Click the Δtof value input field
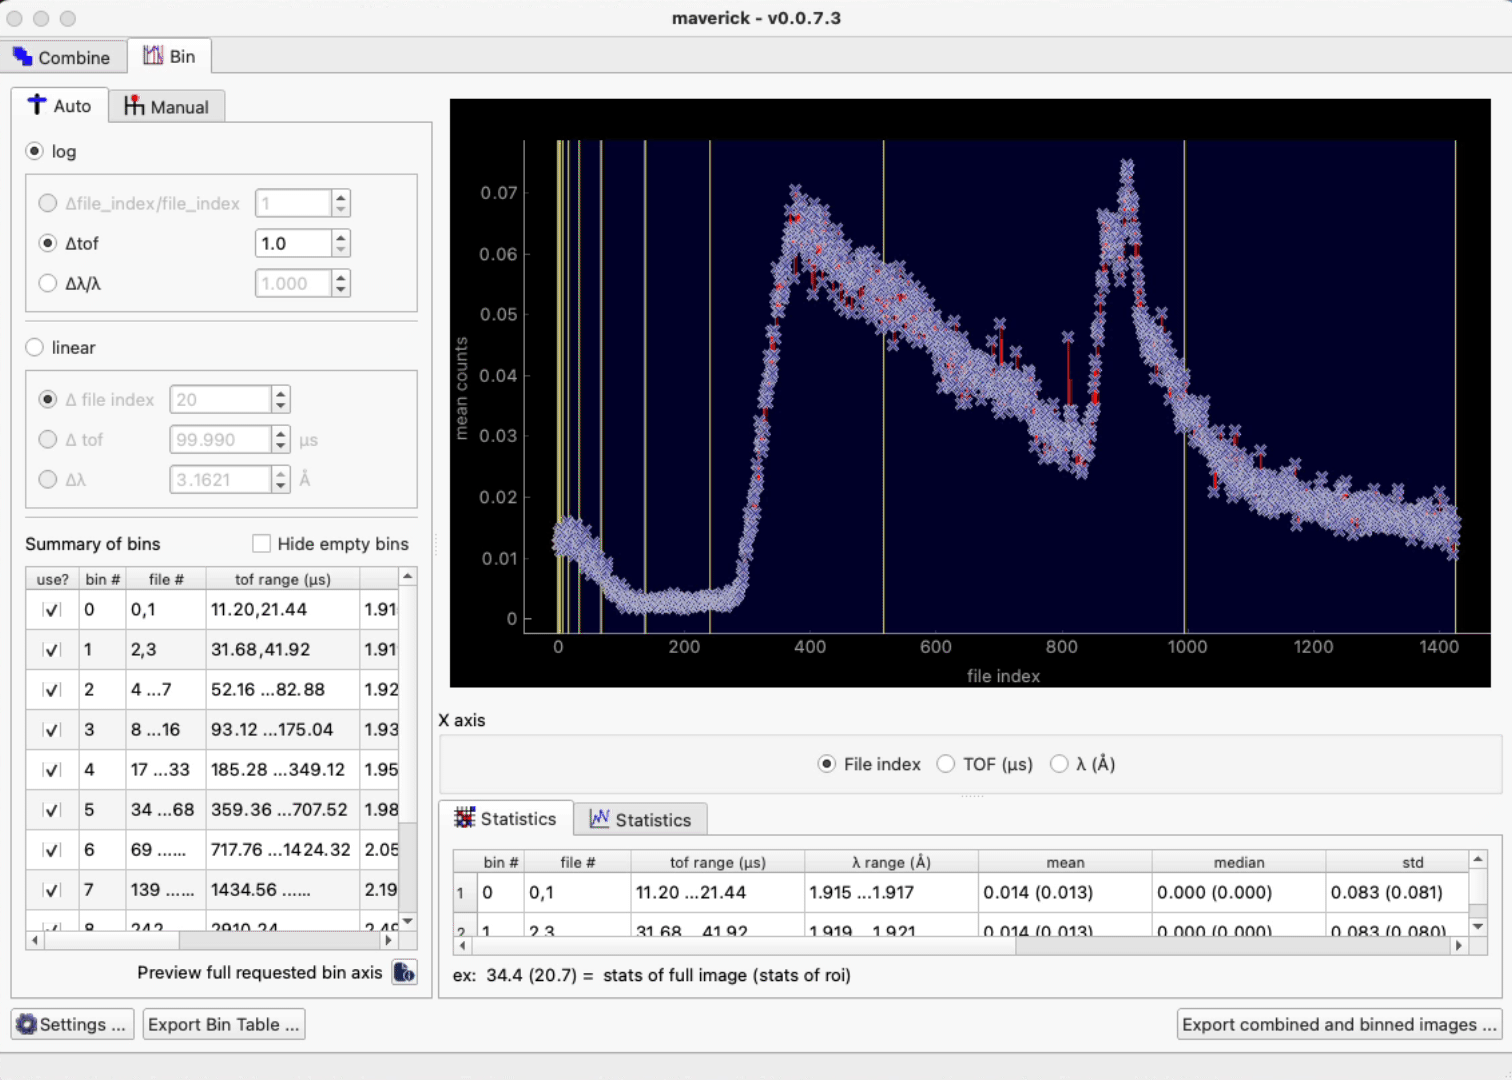 [x=292, y=243]
